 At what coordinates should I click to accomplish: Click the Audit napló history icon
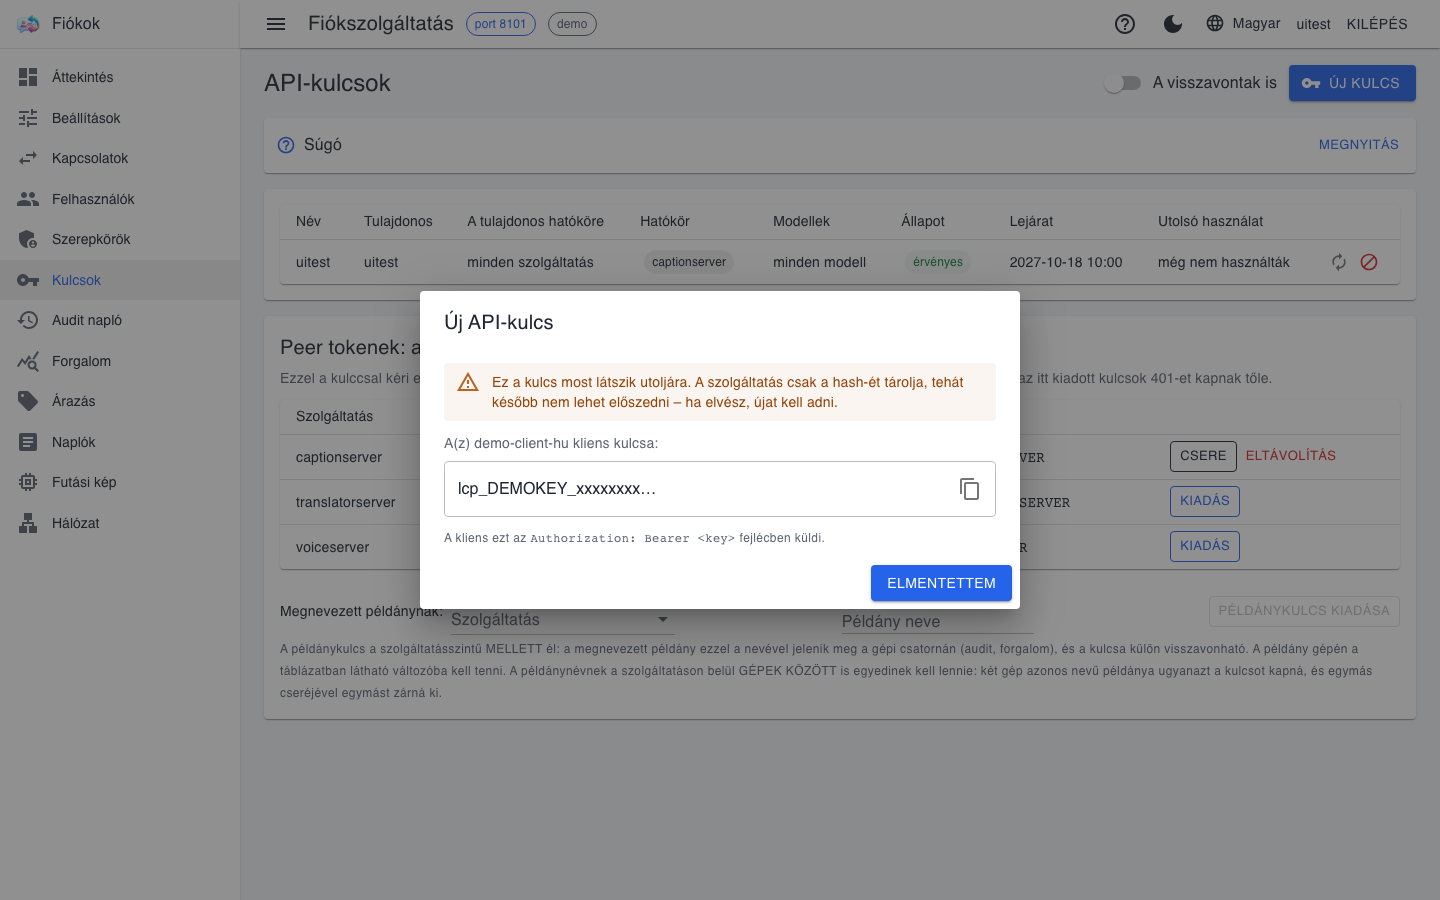tap(28, 320)
